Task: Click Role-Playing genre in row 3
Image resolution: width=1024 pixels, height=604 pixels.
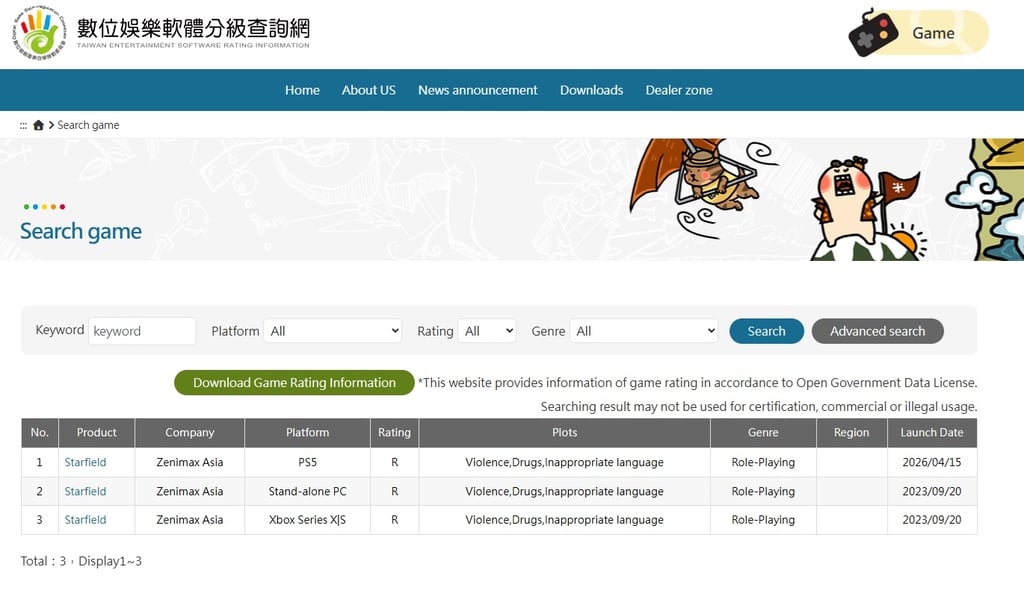Action: coord(763,520)
